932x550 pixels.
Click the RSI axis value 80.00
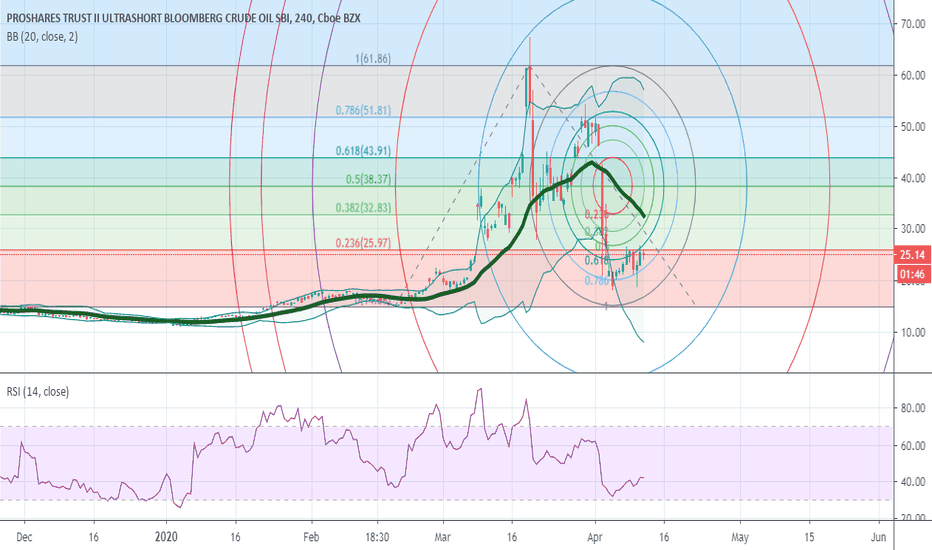point(913,408)
